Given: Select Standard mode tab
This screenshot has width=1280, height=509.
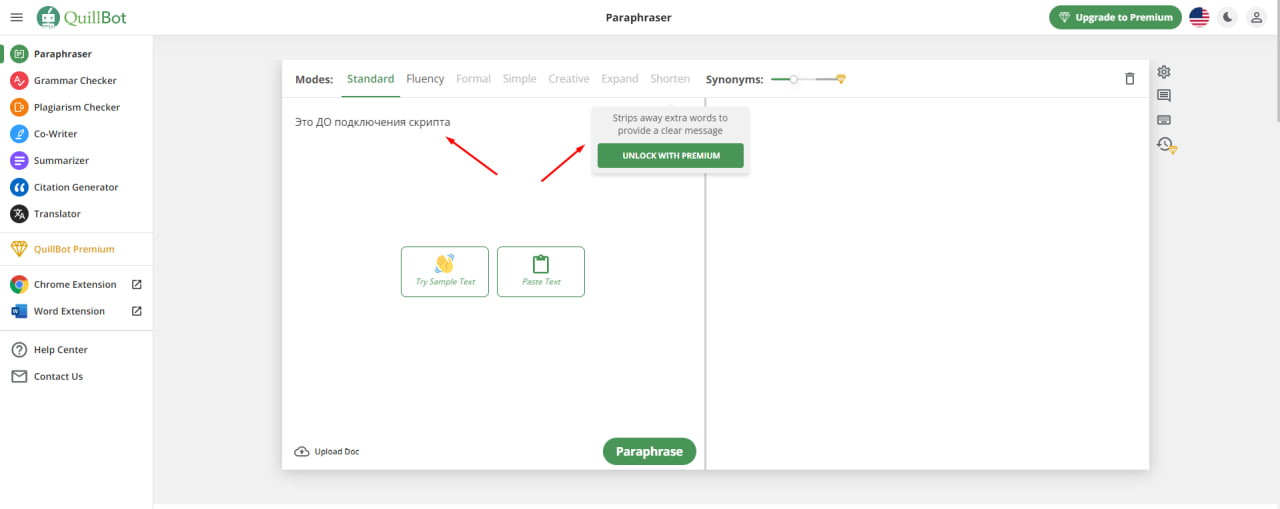Looking at the screenshot, I should tap(370, 79).
